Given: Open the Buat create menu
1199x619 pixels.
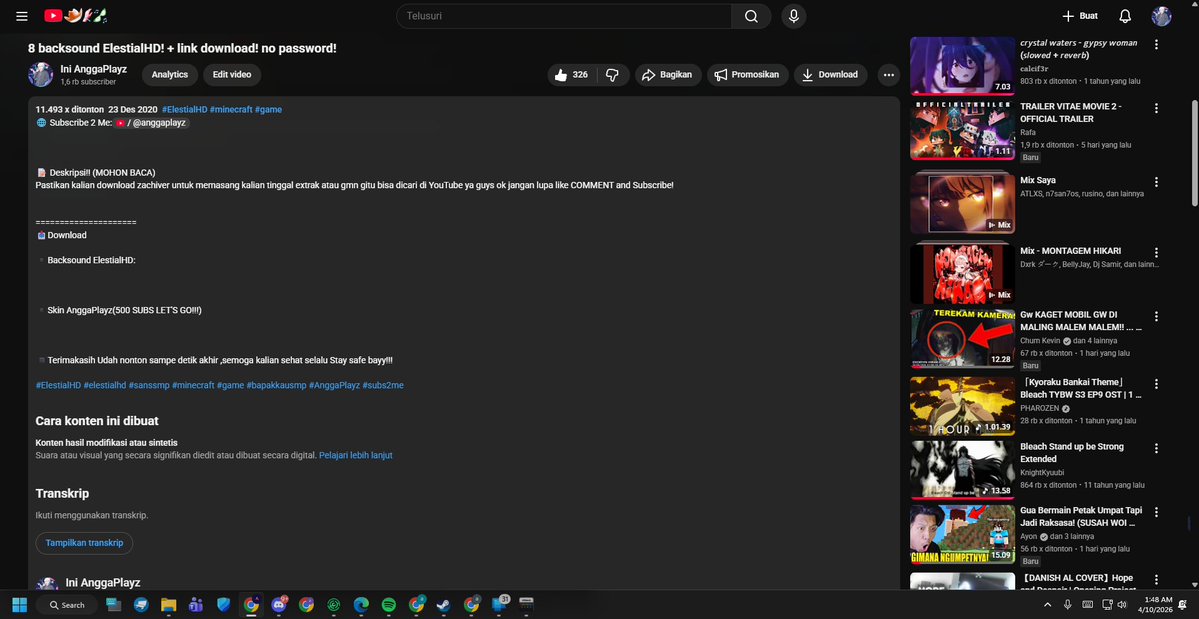Looking at the screenshot, I should pyautogui.click(x=1080, y=16).
